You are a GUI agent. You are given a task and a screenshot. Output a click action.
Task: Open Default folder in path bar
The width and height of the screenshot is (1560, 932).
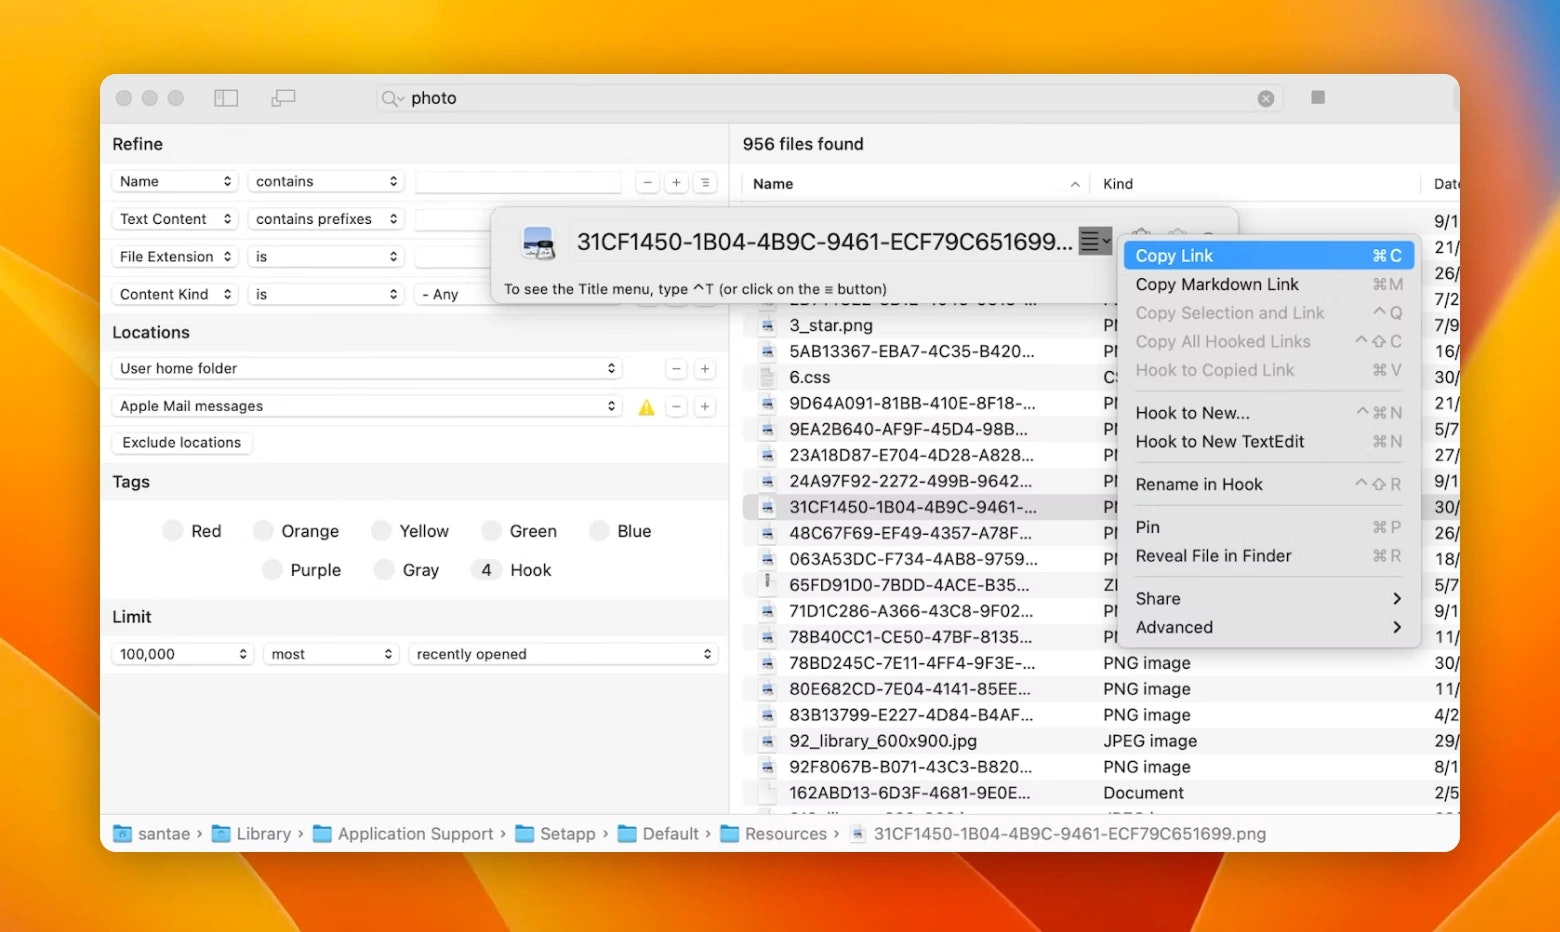[658, 834]
